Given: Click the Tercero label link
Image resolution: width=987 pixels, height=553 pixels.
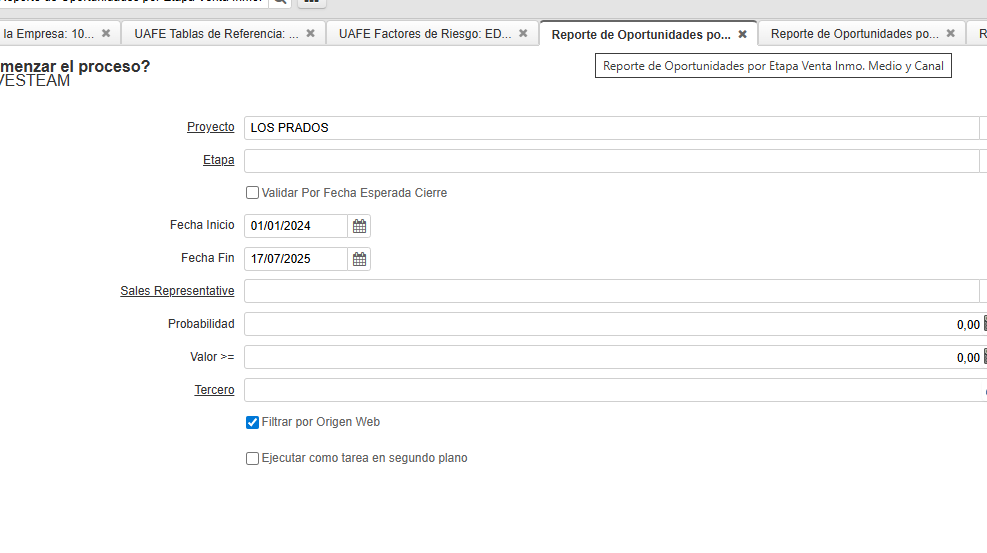Looking at the screenshot, I should (x=214, y=390).
